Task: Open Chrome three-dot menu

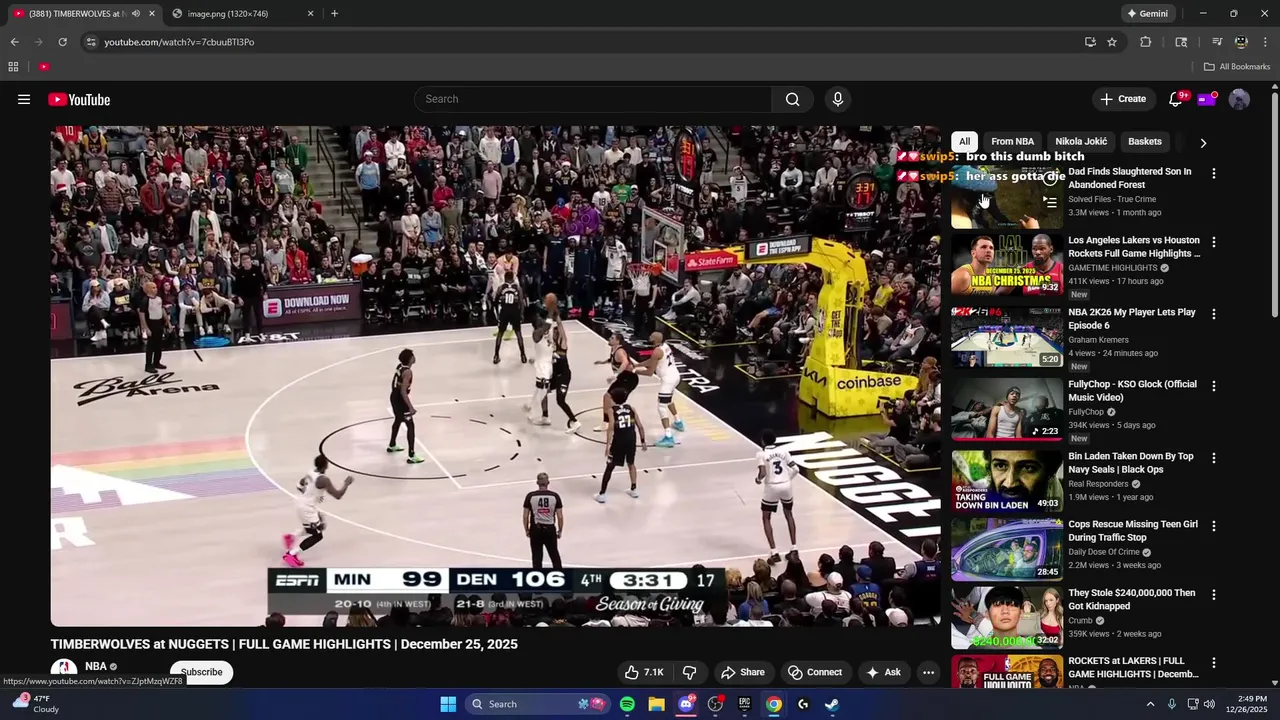Action: 1266,42
